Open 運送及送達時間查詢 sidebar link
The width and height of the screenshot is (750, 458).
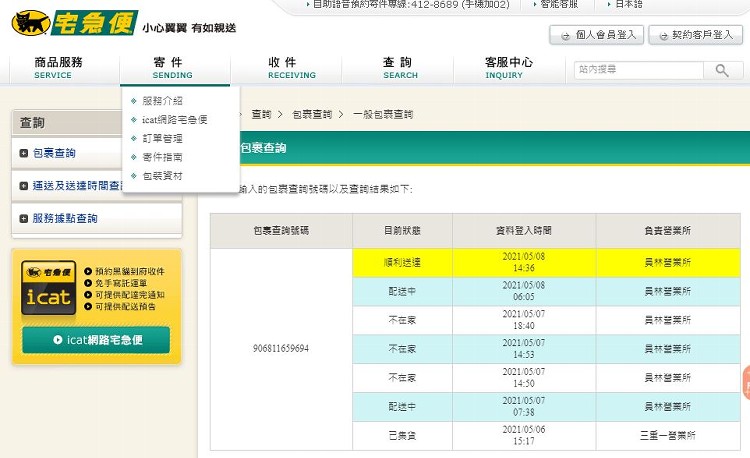point(78,186)
